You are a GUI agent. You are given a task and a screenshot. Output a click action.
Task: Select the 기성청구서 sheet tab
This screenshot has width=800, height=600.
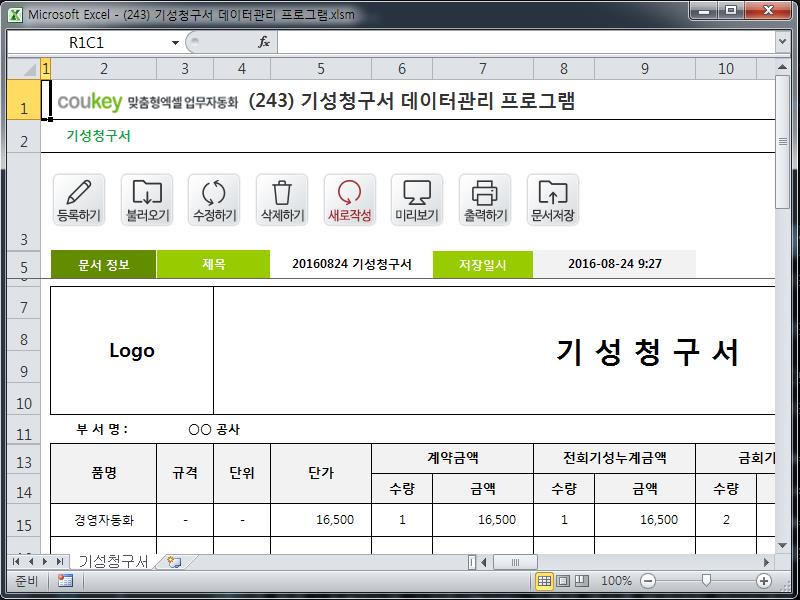[x=113, y=562]
